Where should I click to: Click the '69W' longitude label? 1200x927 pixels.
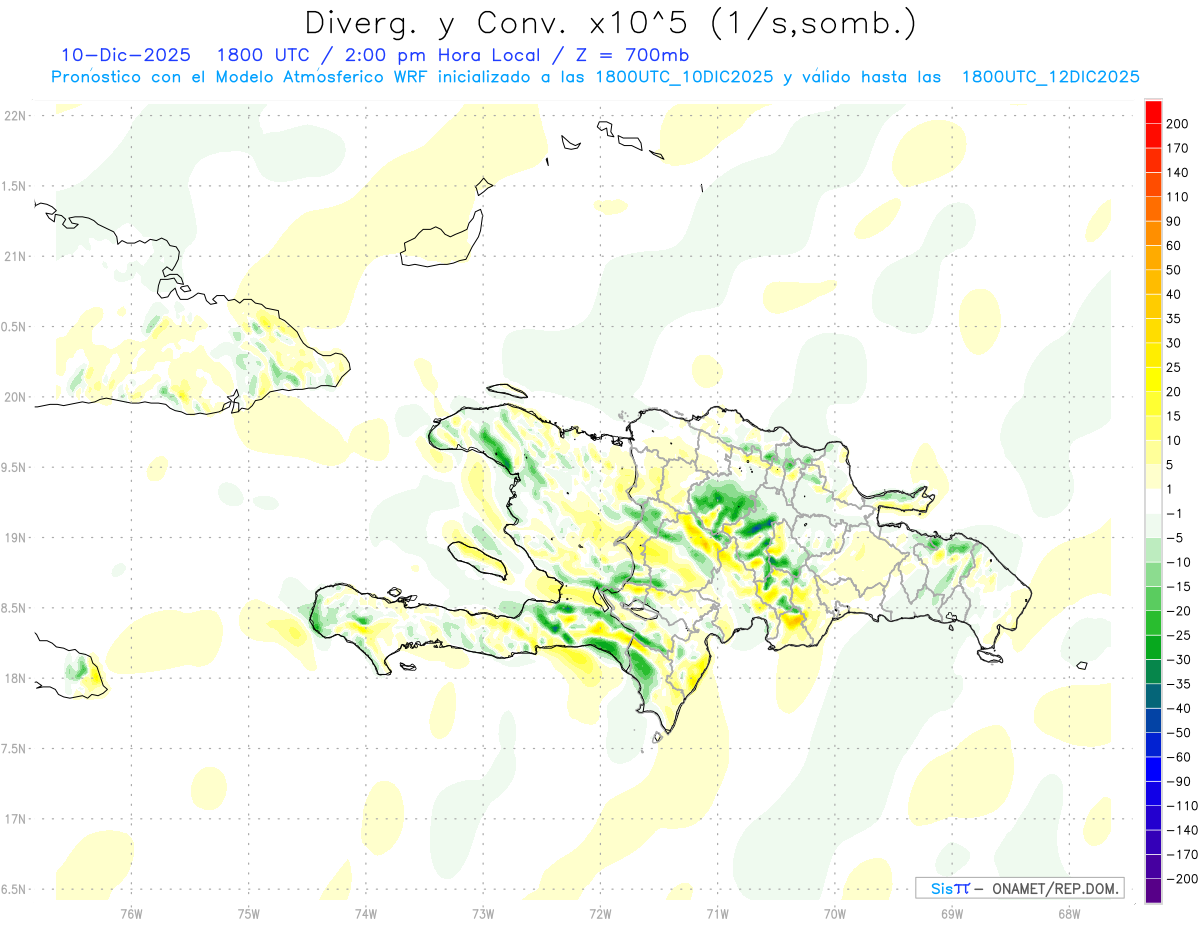(x=952, y=914)
